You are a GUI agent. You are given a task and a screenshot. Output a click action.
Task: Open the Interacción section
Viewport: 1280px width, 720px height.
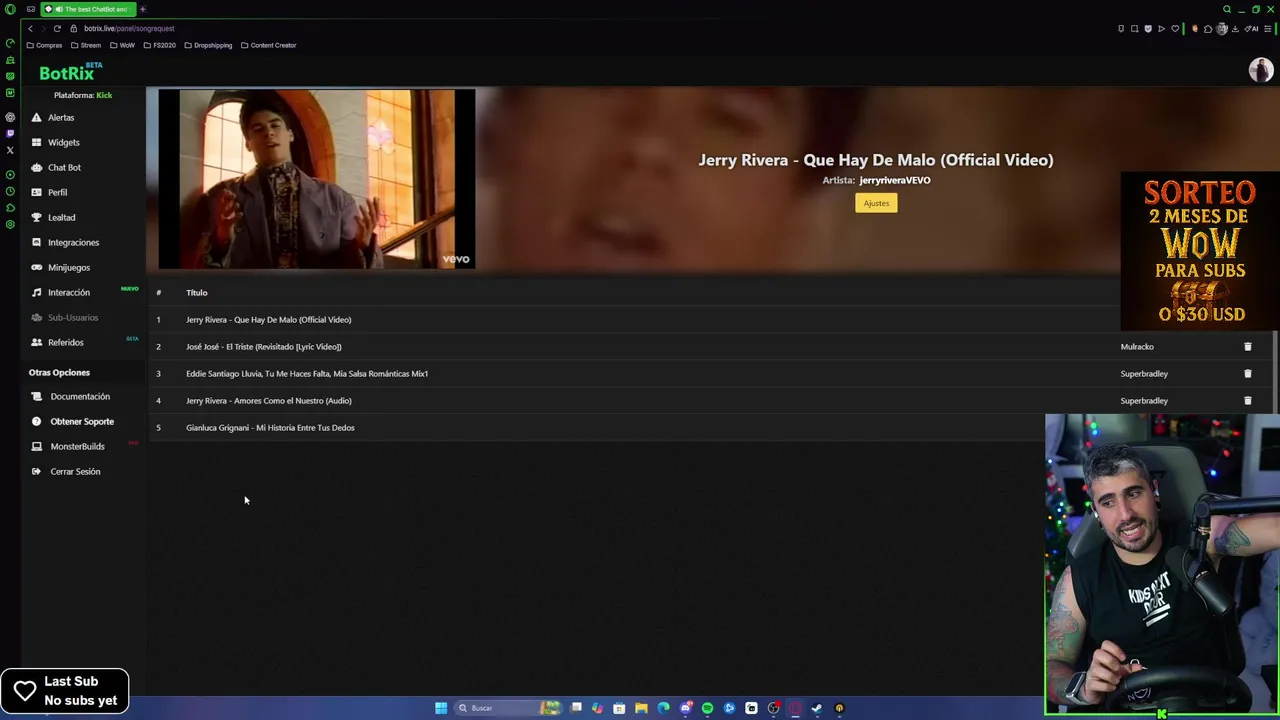coord(68,292)
